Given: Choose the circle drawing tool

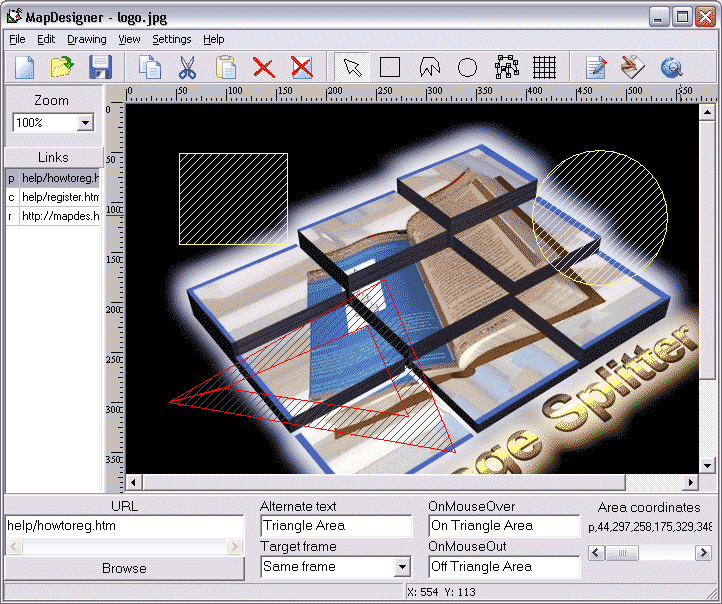Looking at the screenshot, I should 467,67.
